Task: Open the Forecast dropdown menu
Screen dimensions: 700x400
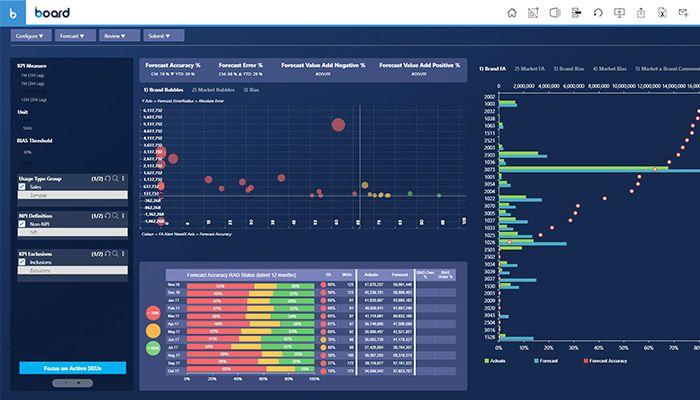Action: (75, 36)
